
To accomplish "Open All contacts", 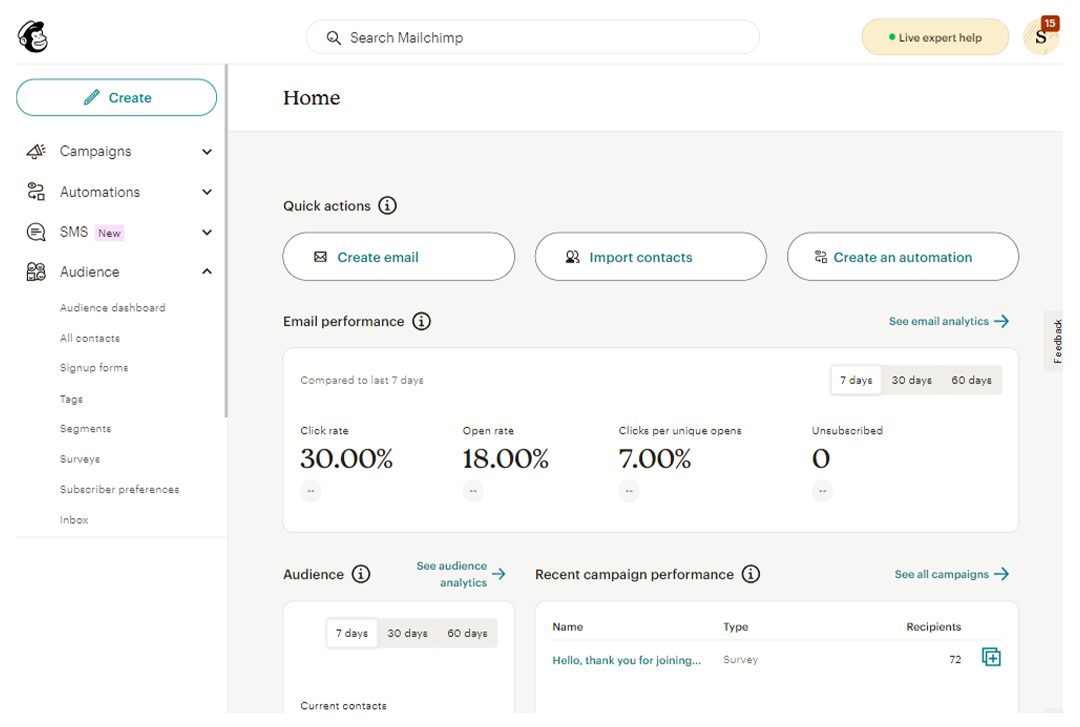I will coord(90,338).
